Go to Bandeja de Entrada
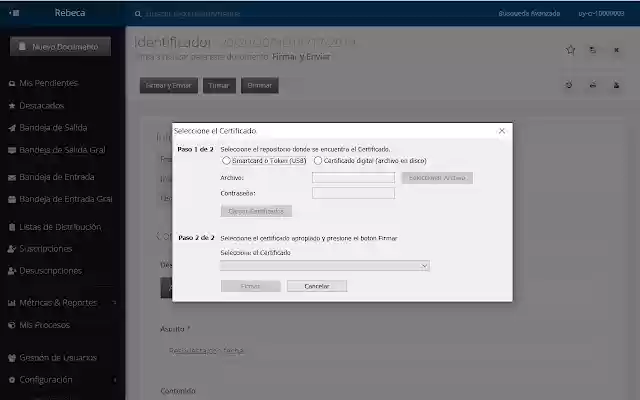640x400 pixels. [x=57, y=177]
